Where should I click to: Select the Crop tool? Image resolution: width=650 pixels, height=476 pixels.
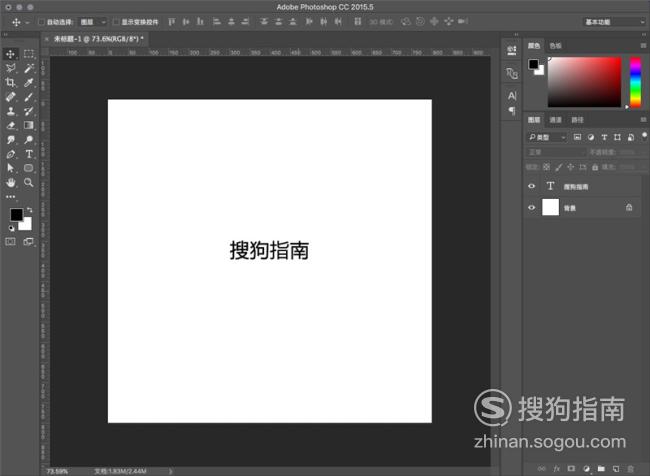[x=10, y=83]
